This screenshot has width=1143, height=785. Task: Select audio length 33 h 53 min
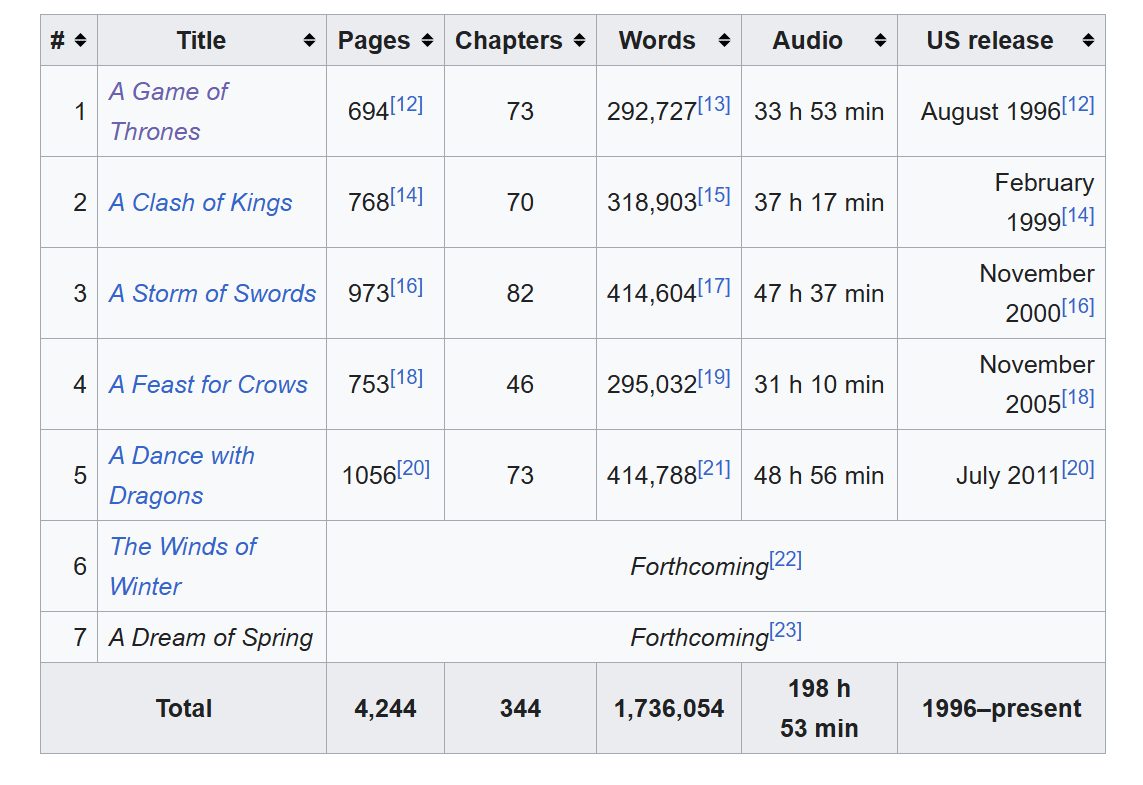(819, 112)
